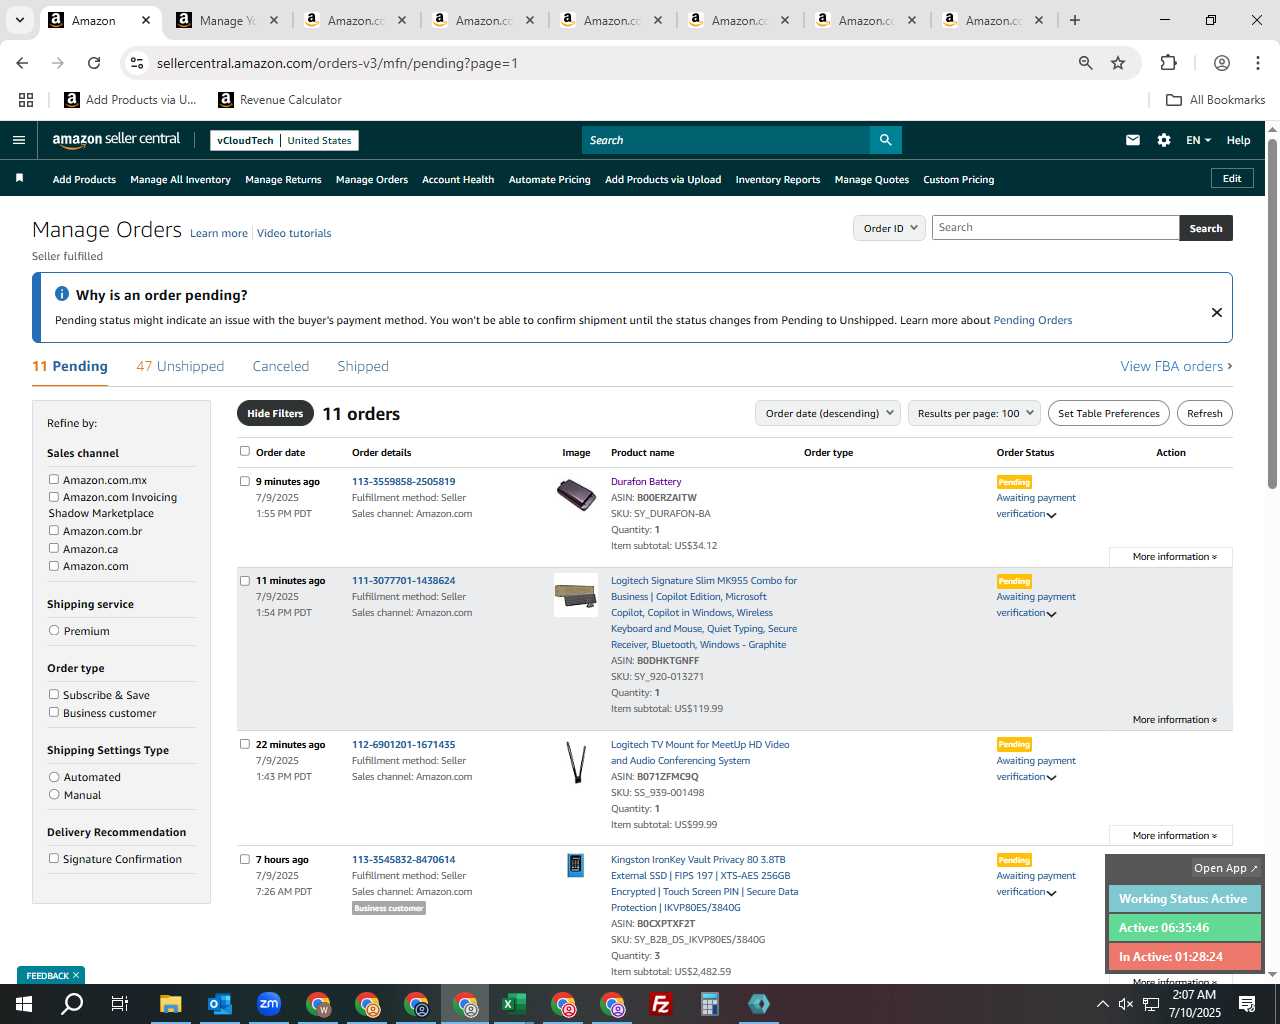Viewport: 1280px width, 1024px height.
Task: Dismiss the pending order info banner
Action: coord(1217,312)
